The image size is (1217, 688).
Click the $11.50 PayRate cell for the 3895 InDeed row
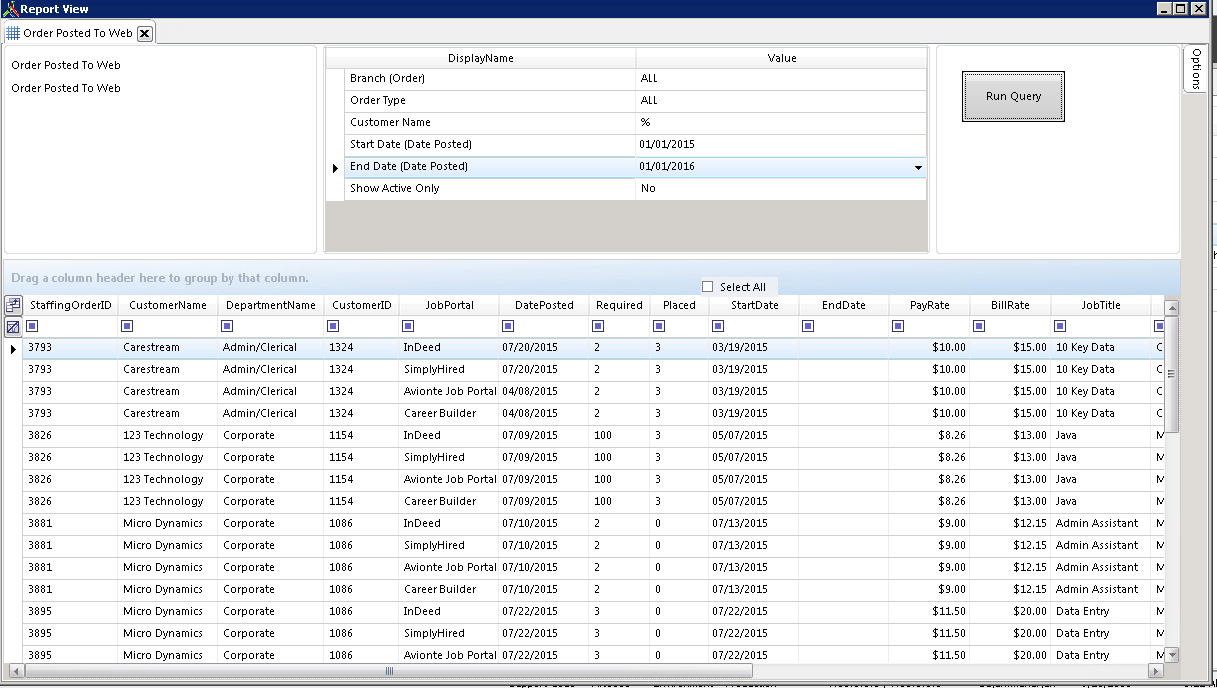click(929, 611)
